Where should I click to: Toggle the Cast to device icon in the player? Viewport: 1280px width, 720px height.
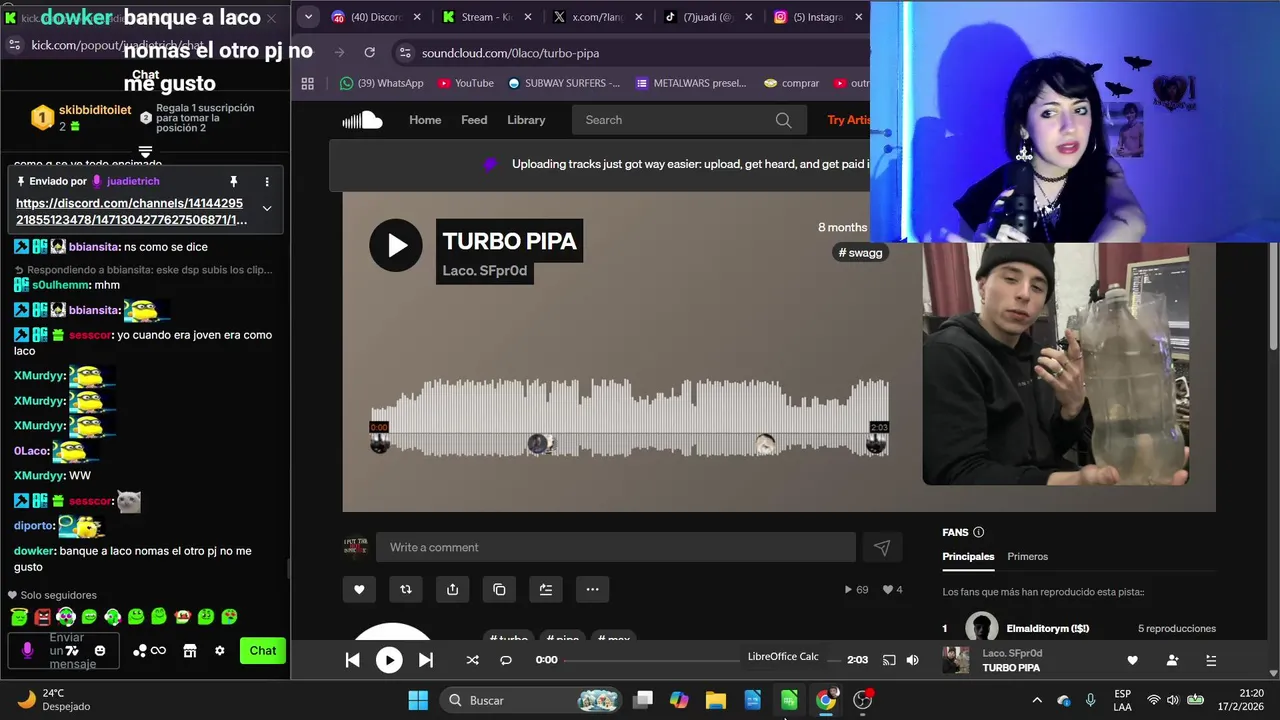[889, 660]
